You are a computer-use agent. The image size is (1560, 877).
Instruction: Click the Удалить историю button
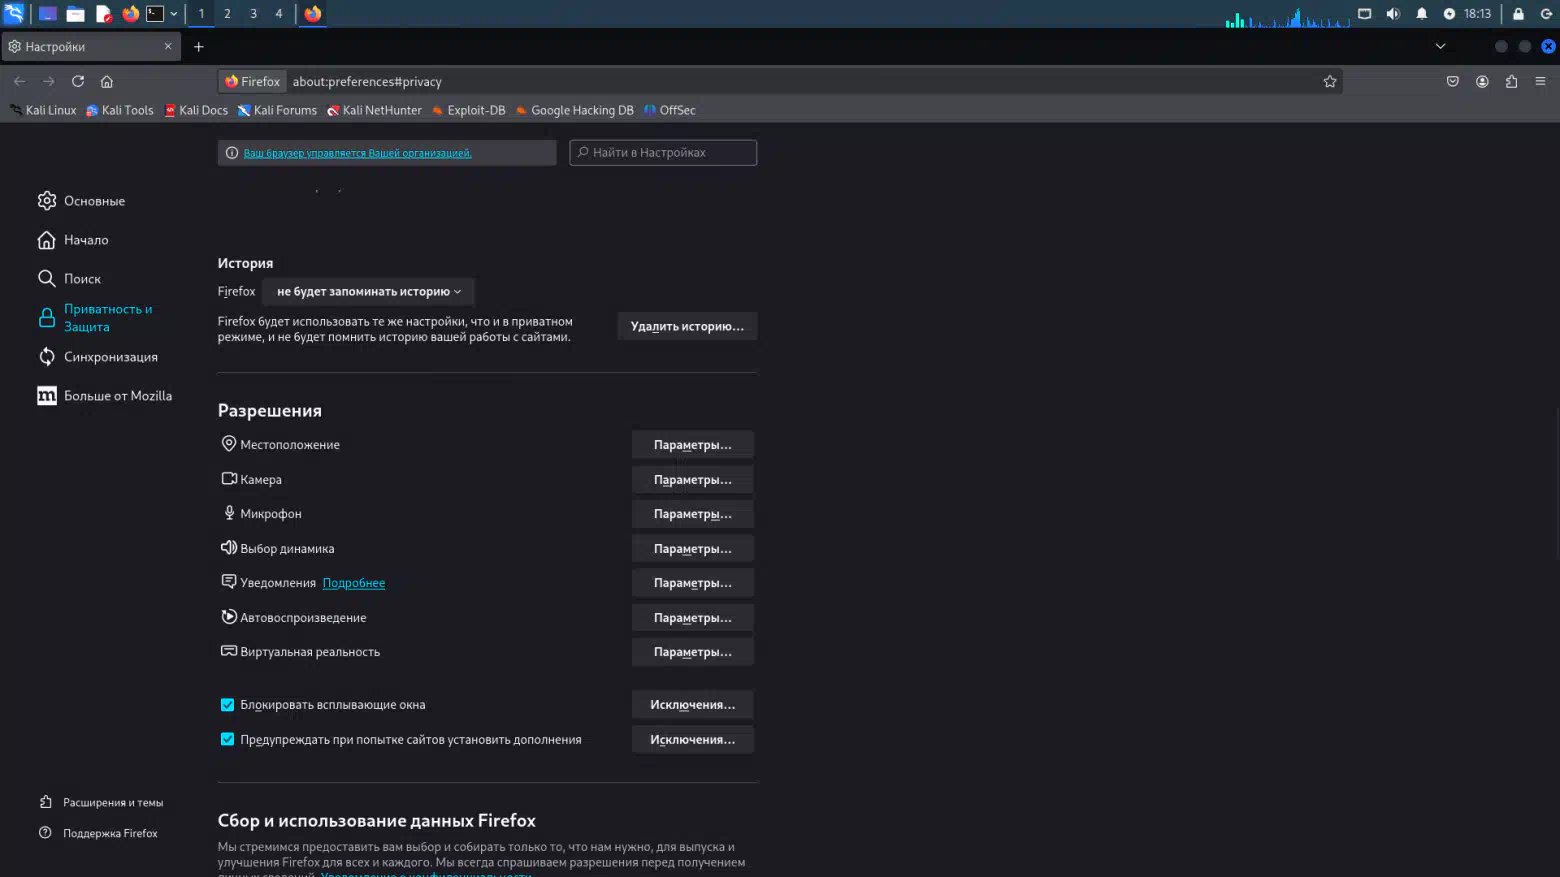pos(687,326)
